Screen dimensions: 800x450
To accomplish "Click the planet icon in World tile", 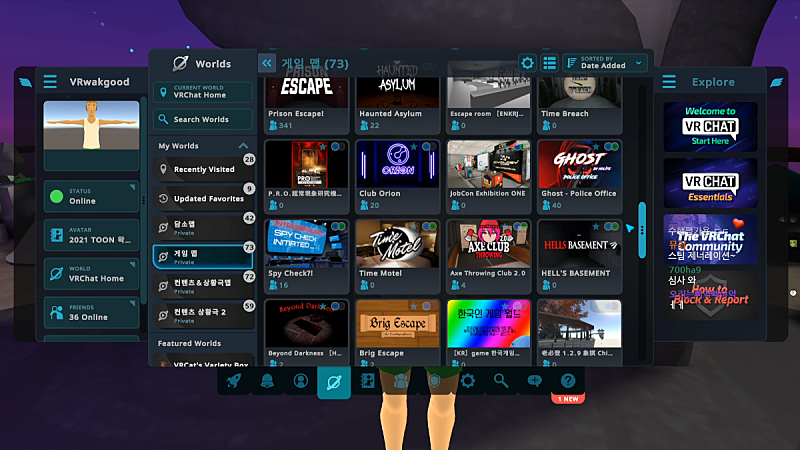I will pos(56,274).
